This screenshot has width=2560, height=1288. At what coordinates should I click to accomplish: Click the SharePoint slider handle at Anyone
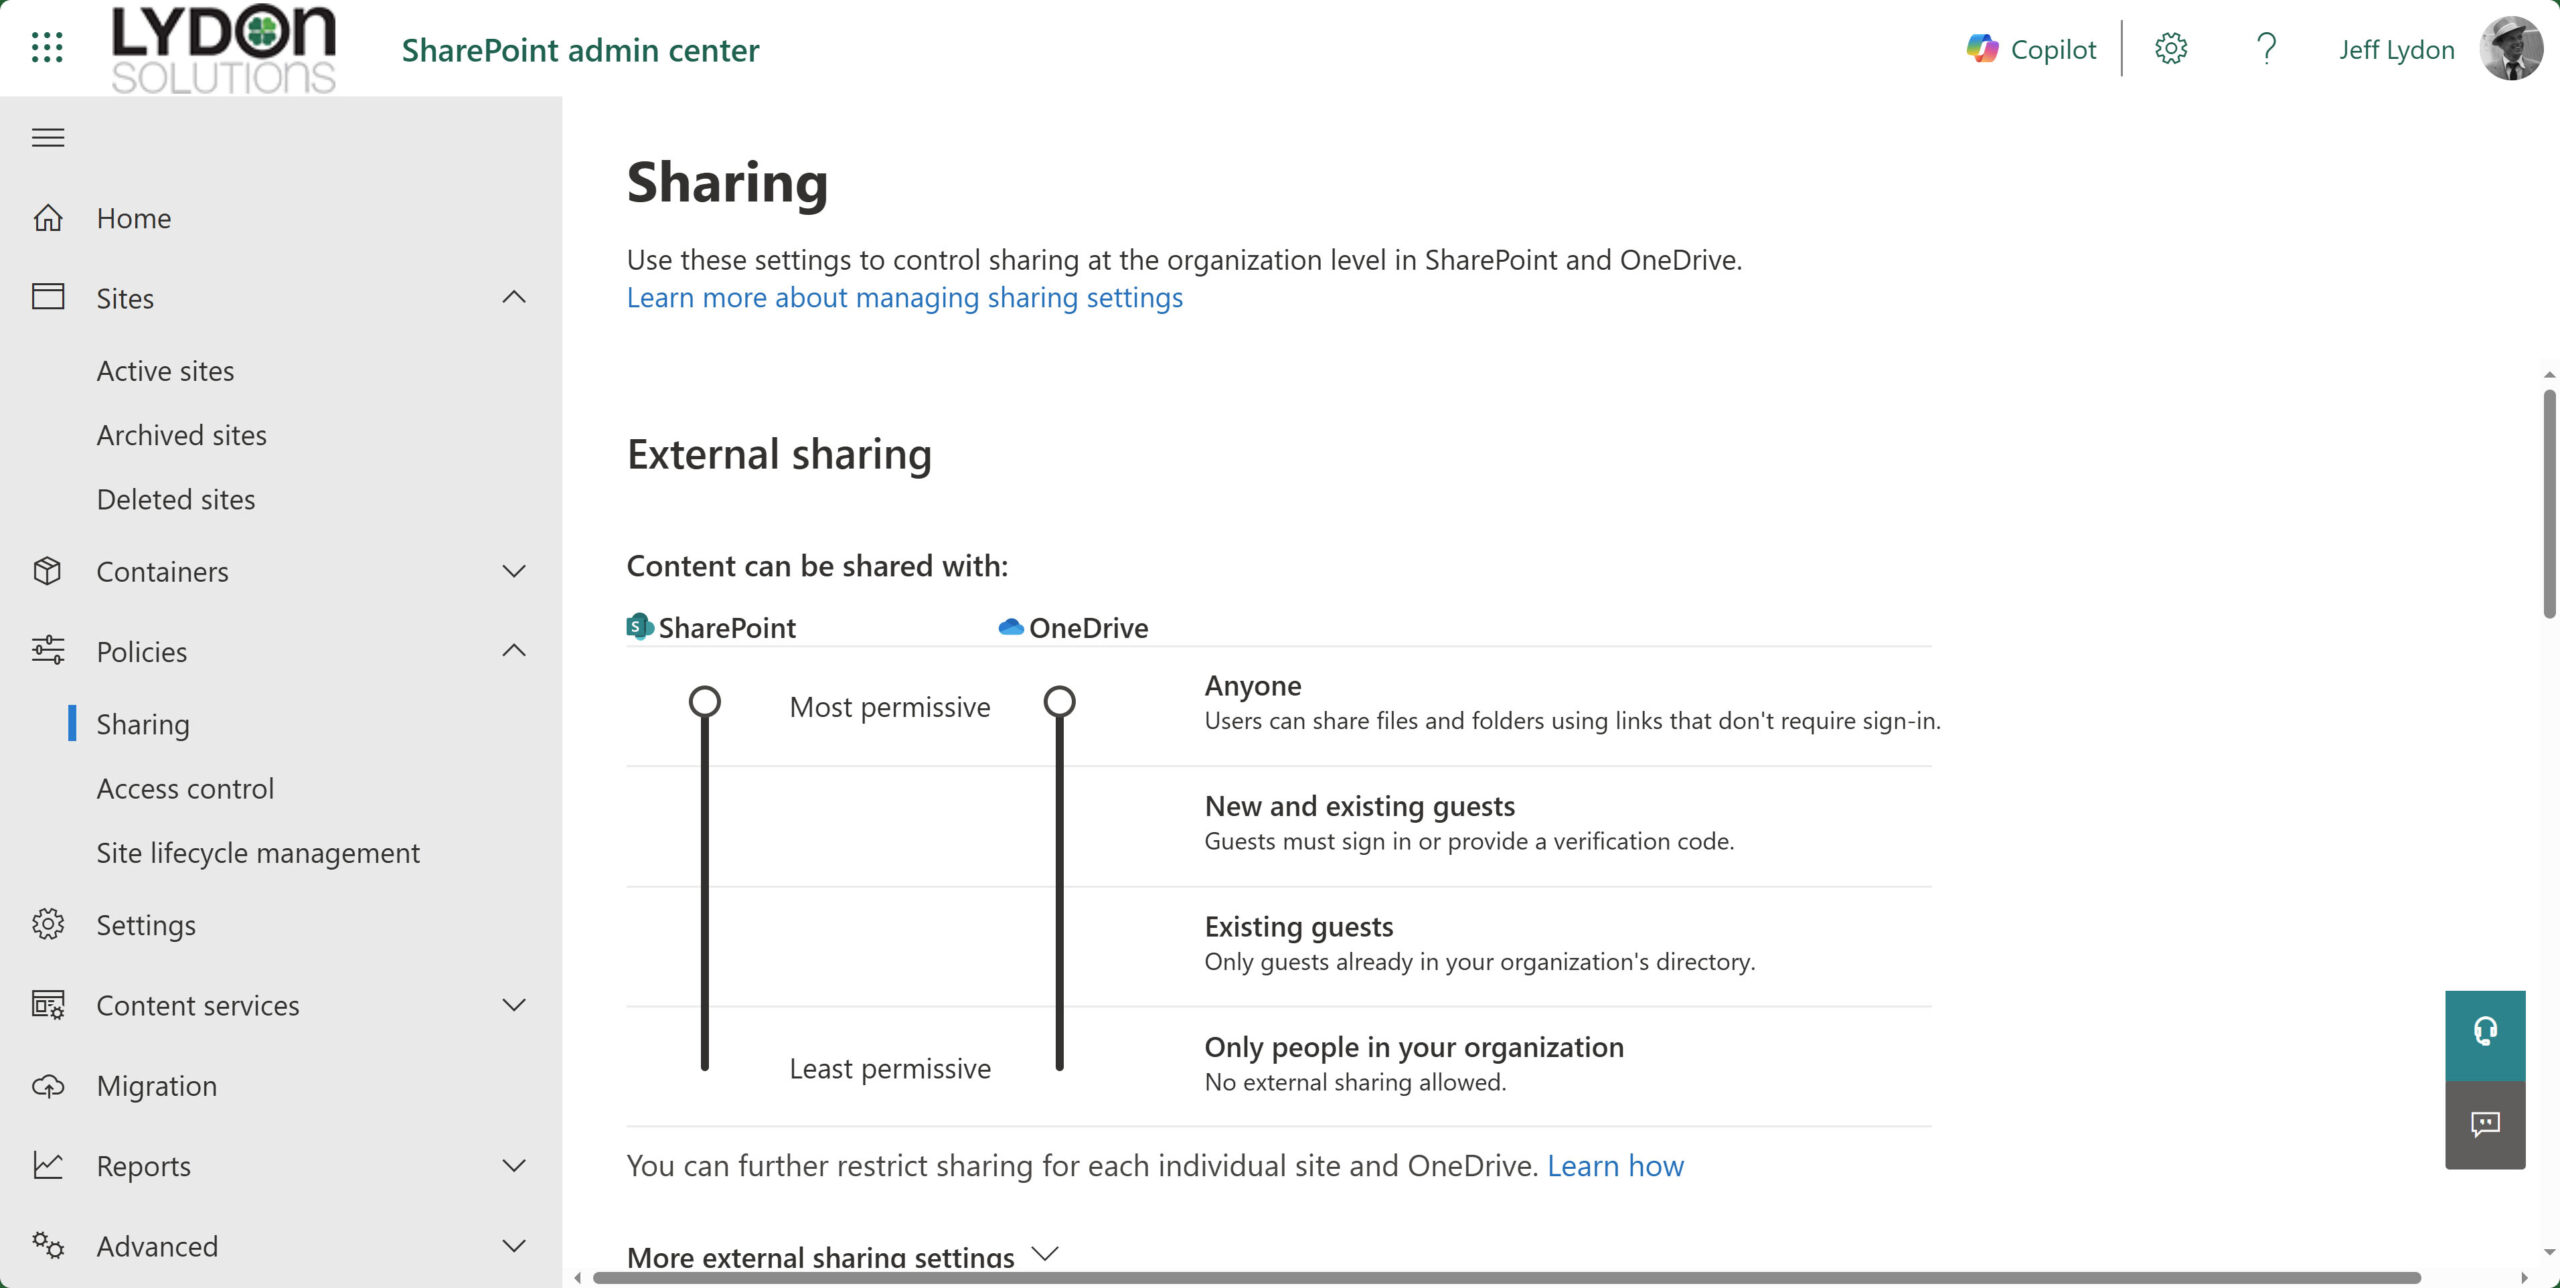[x=705, y=701]
